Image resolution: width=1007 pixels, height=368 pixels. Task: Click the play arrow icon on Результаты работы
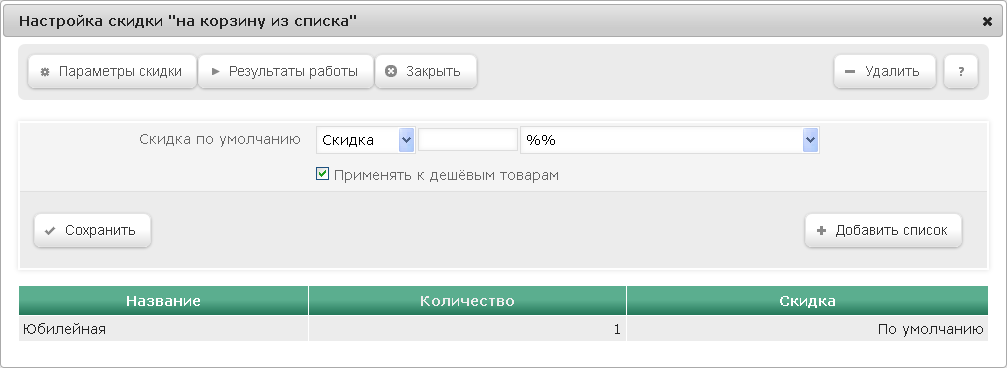click(216, 71)
